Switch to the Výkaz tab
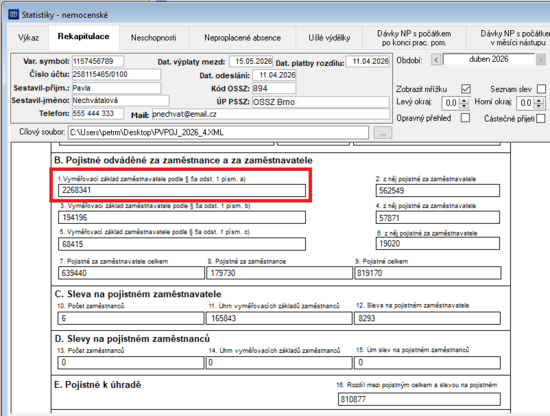The height and width of the screenshot is (416, 550). [x=28, y=38]
